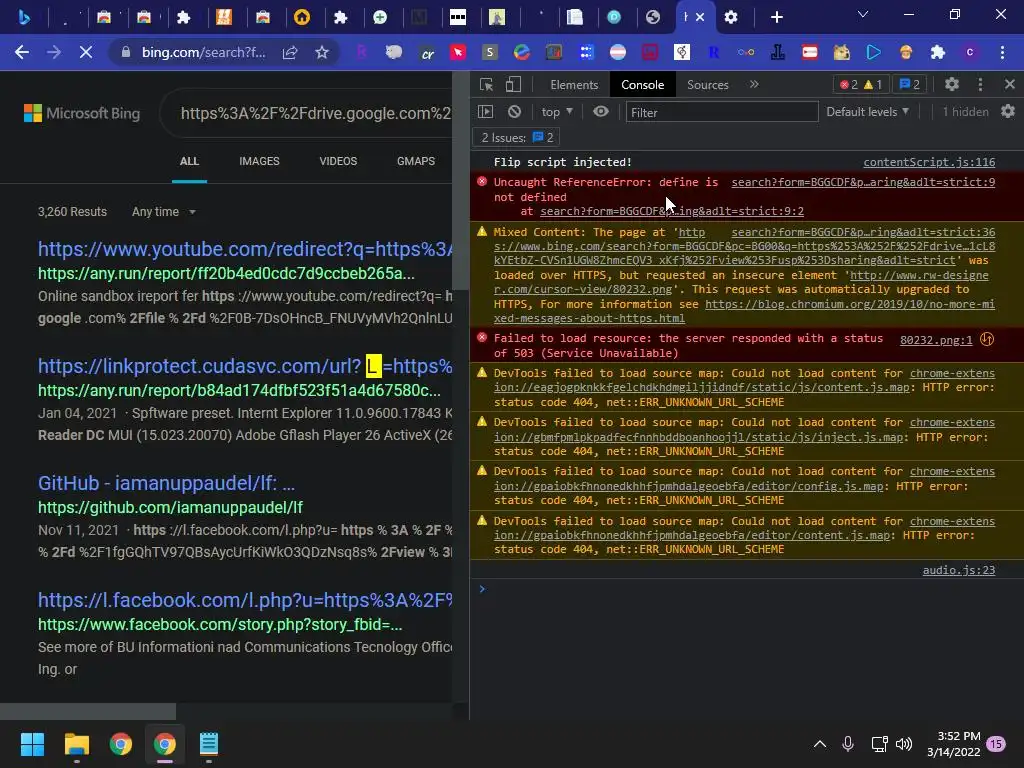Close the DevTools panel
1024x768 pixels.
pos(1010,84)
